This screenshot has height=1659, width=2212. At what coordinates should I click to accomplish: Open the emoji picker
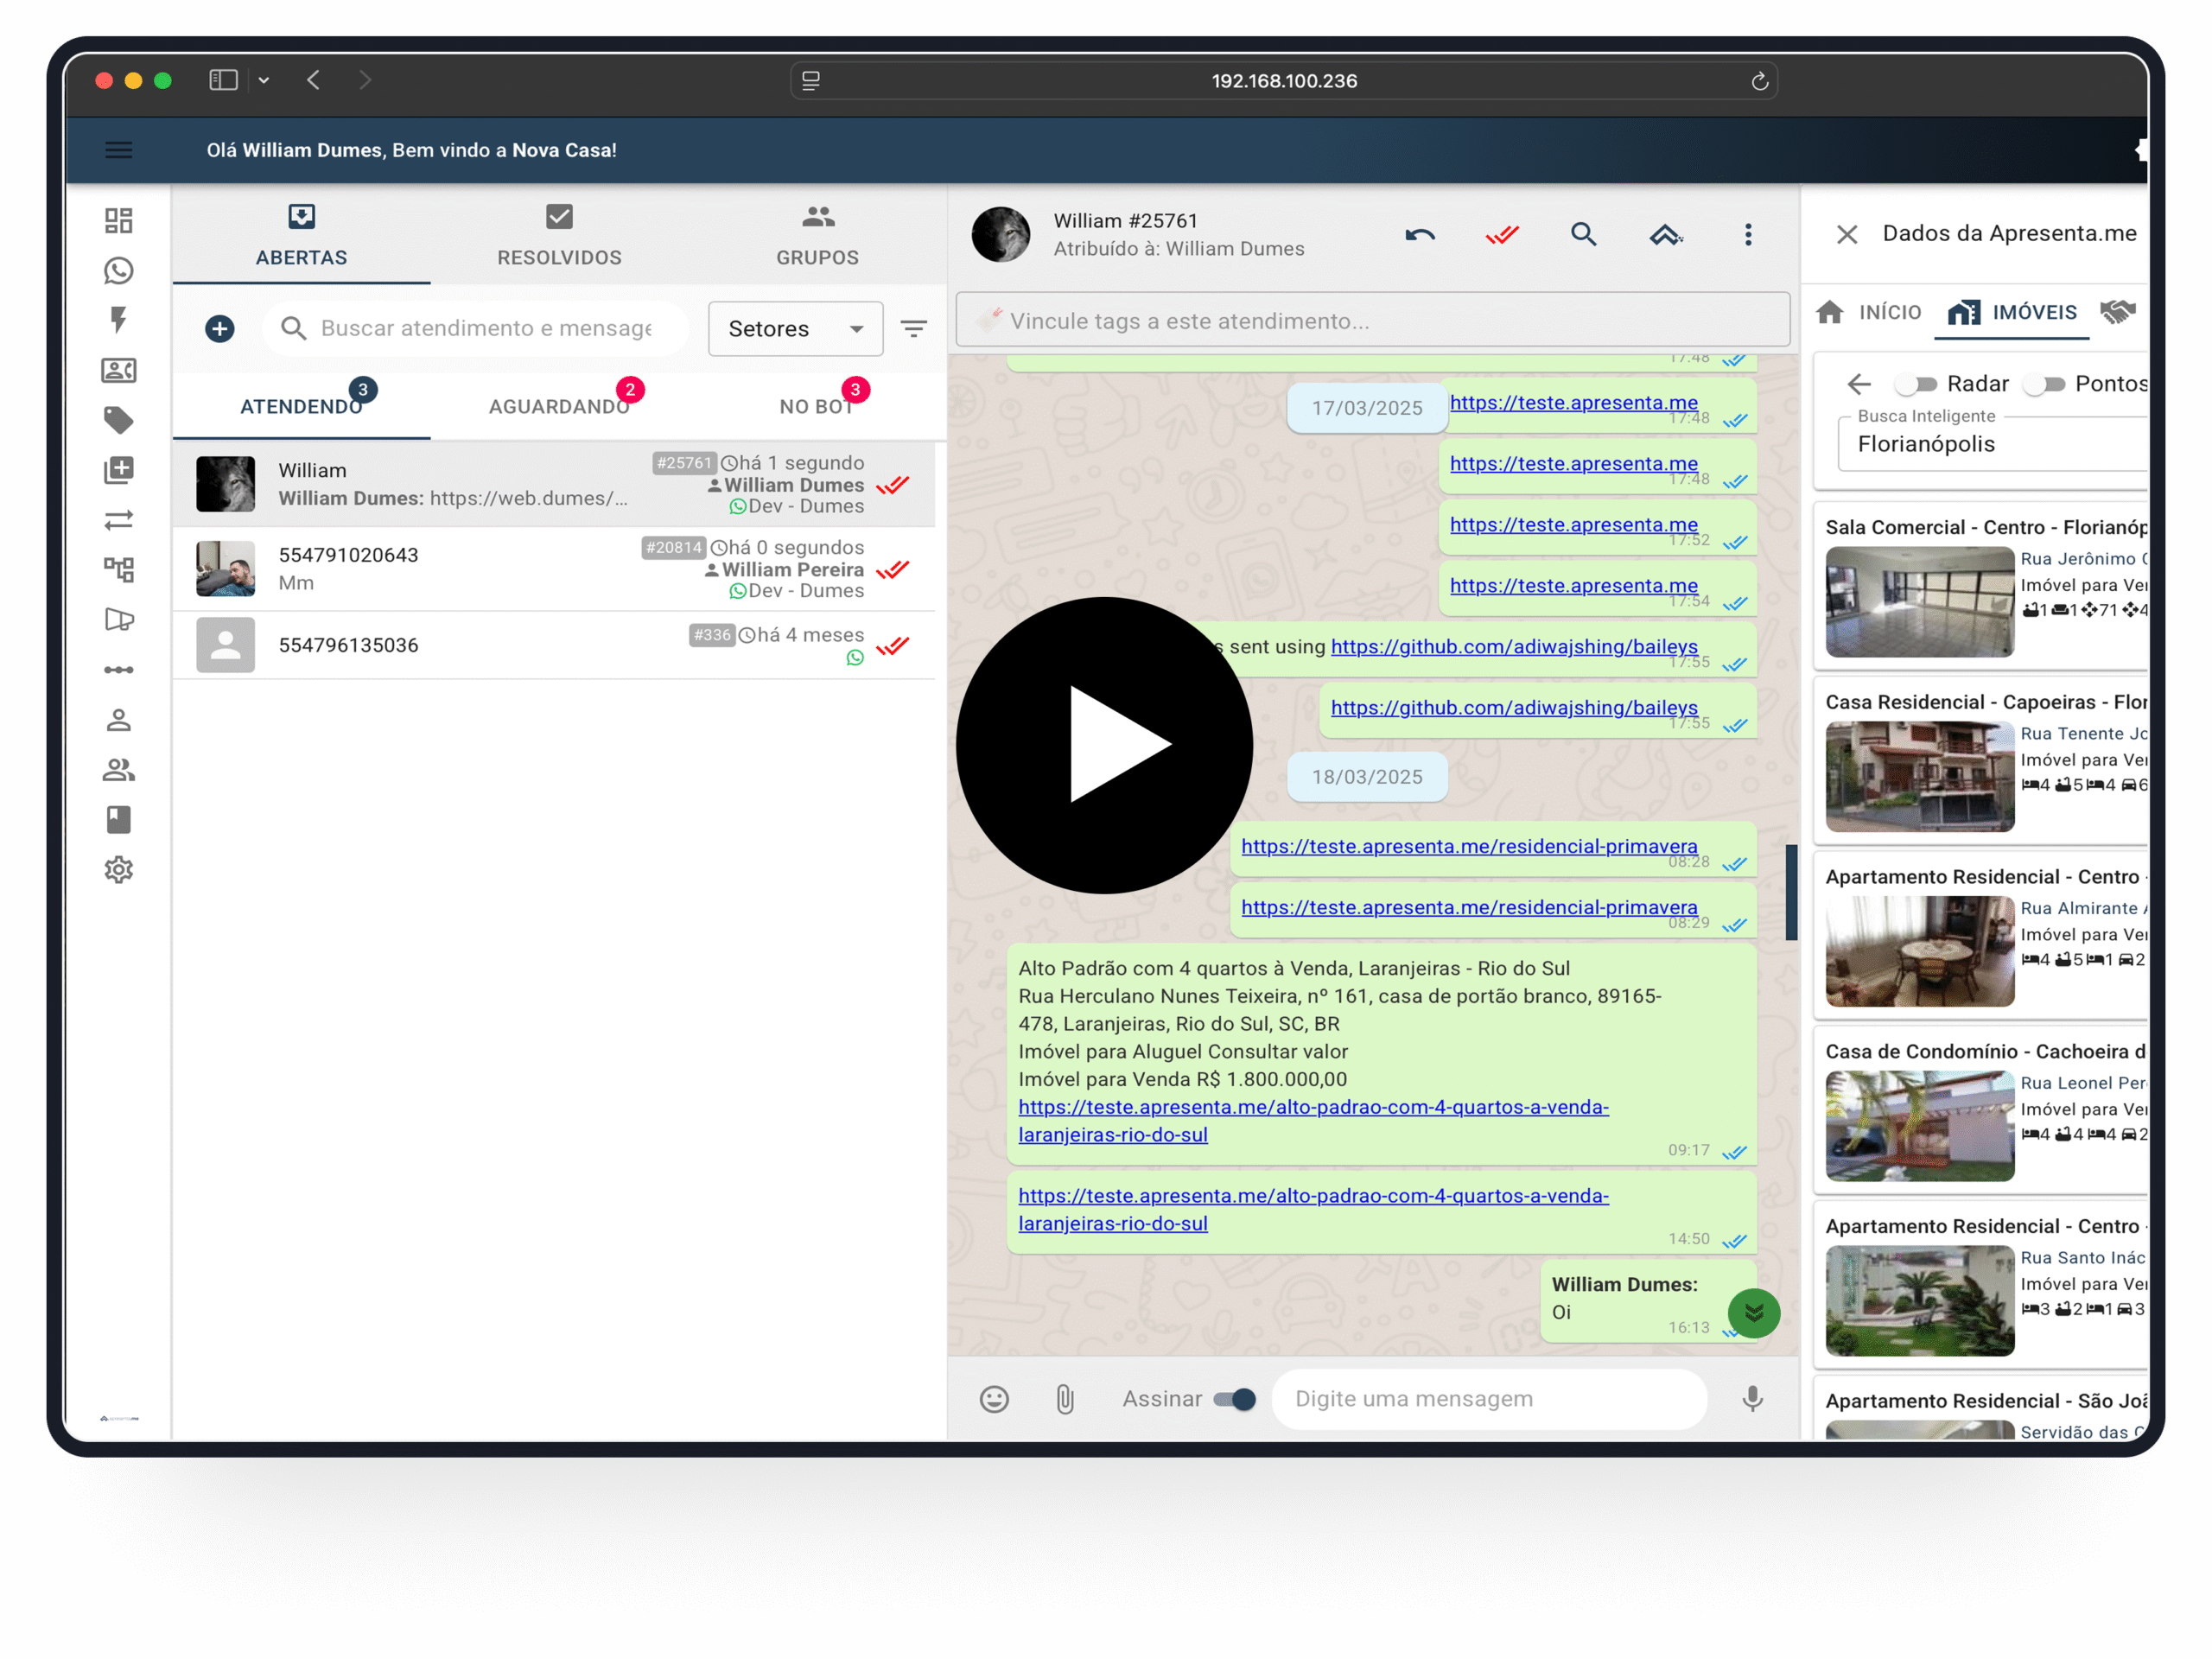pyautogui.click(x=993, y=1398)
